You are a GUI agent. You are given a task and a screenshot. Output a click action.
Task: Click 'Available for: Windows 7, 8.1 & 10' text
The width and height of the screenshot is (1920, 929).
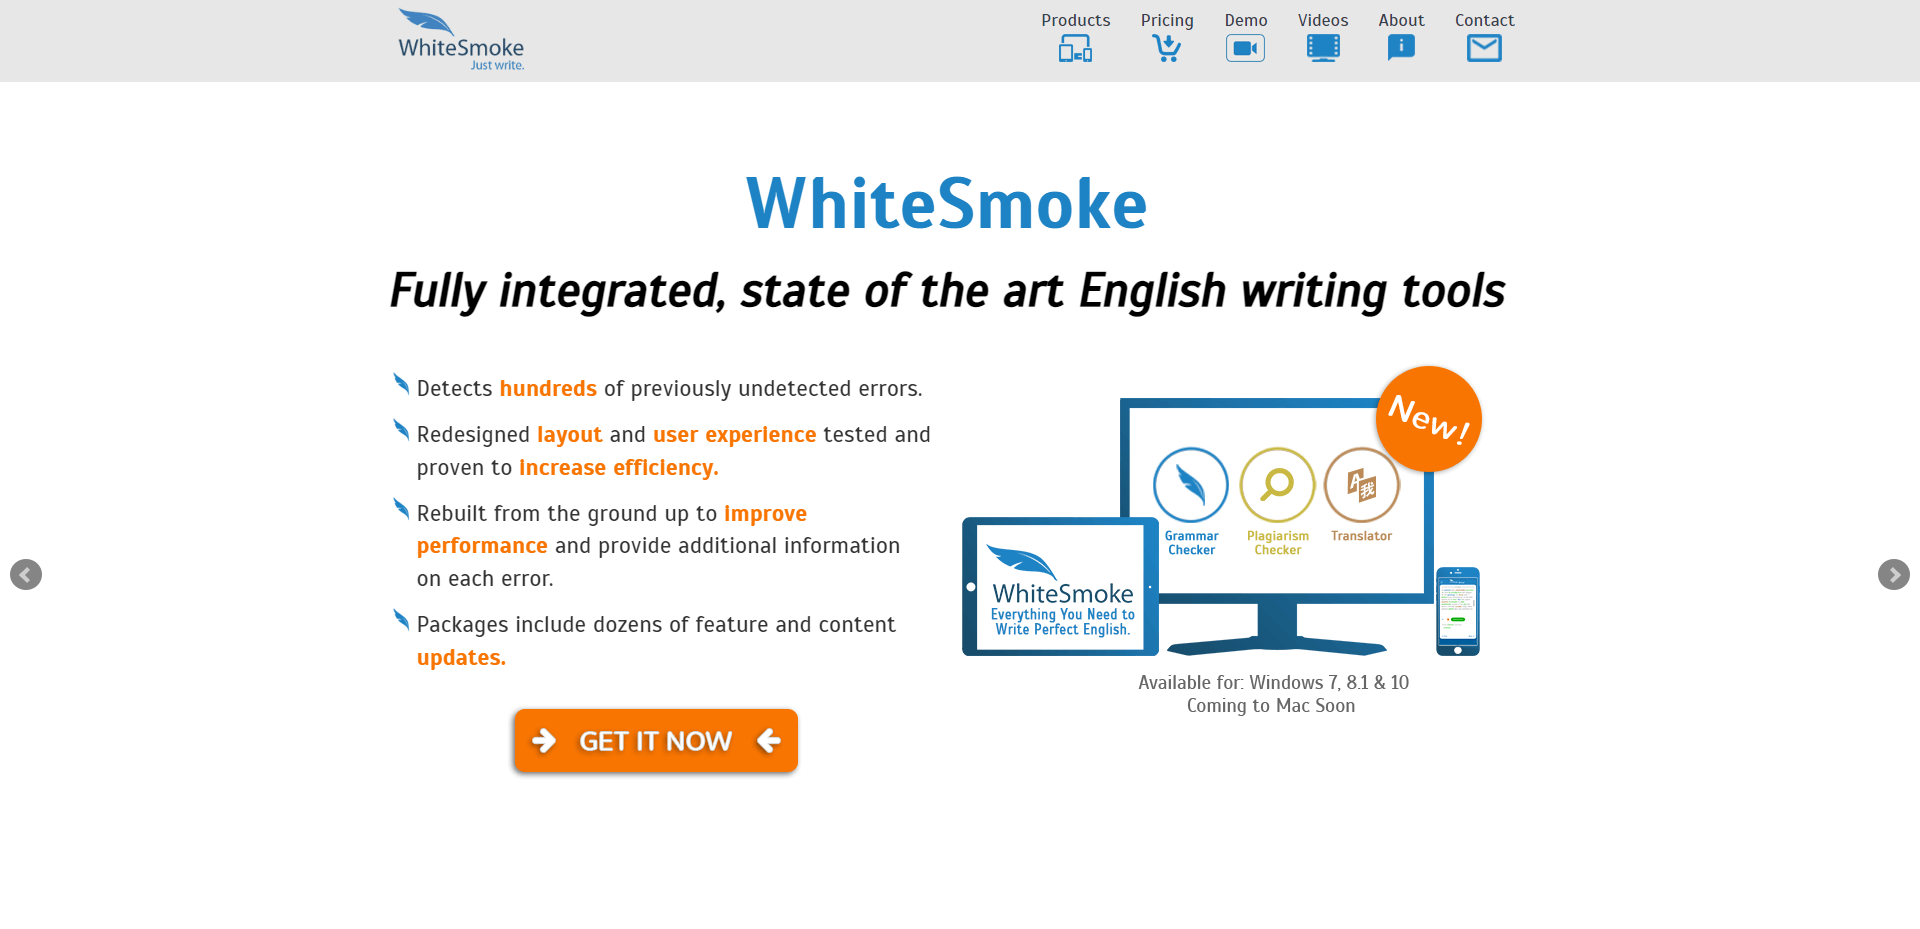click(x=1273, y=682)
